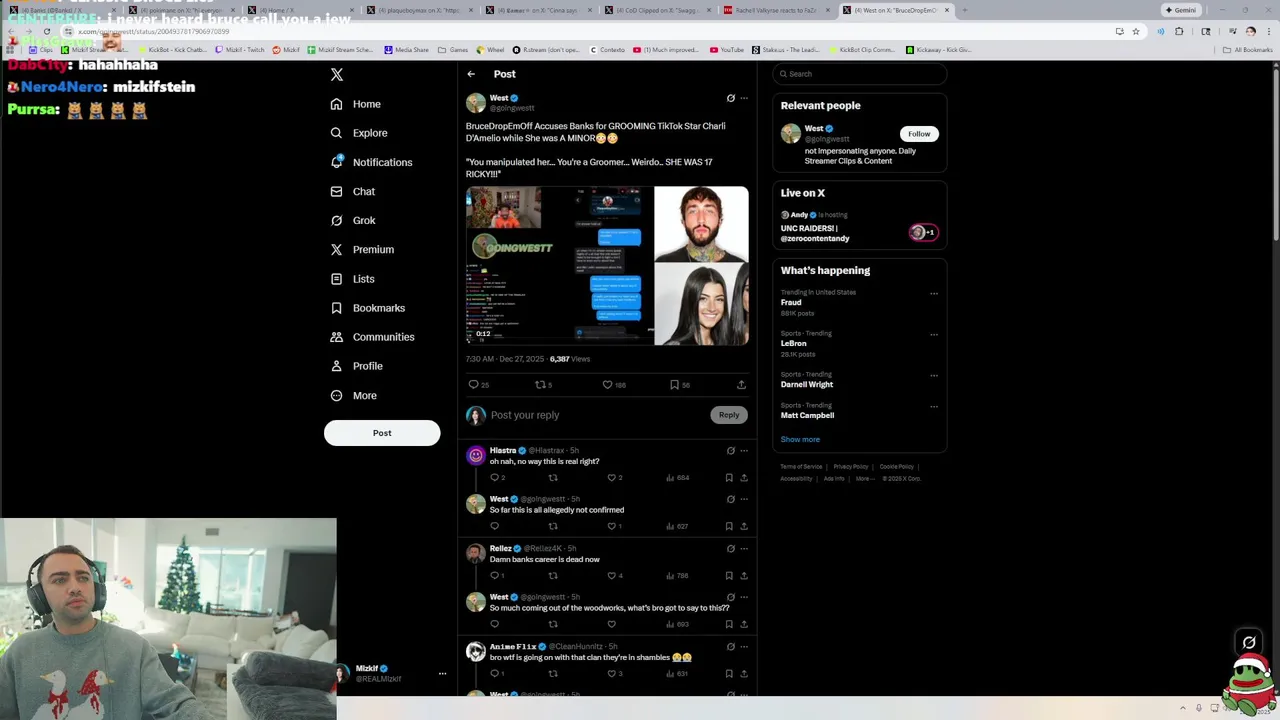Open more options on 'allegedly not confirmed' reply
Viewport: 1280px width, 720px height.
743,499
